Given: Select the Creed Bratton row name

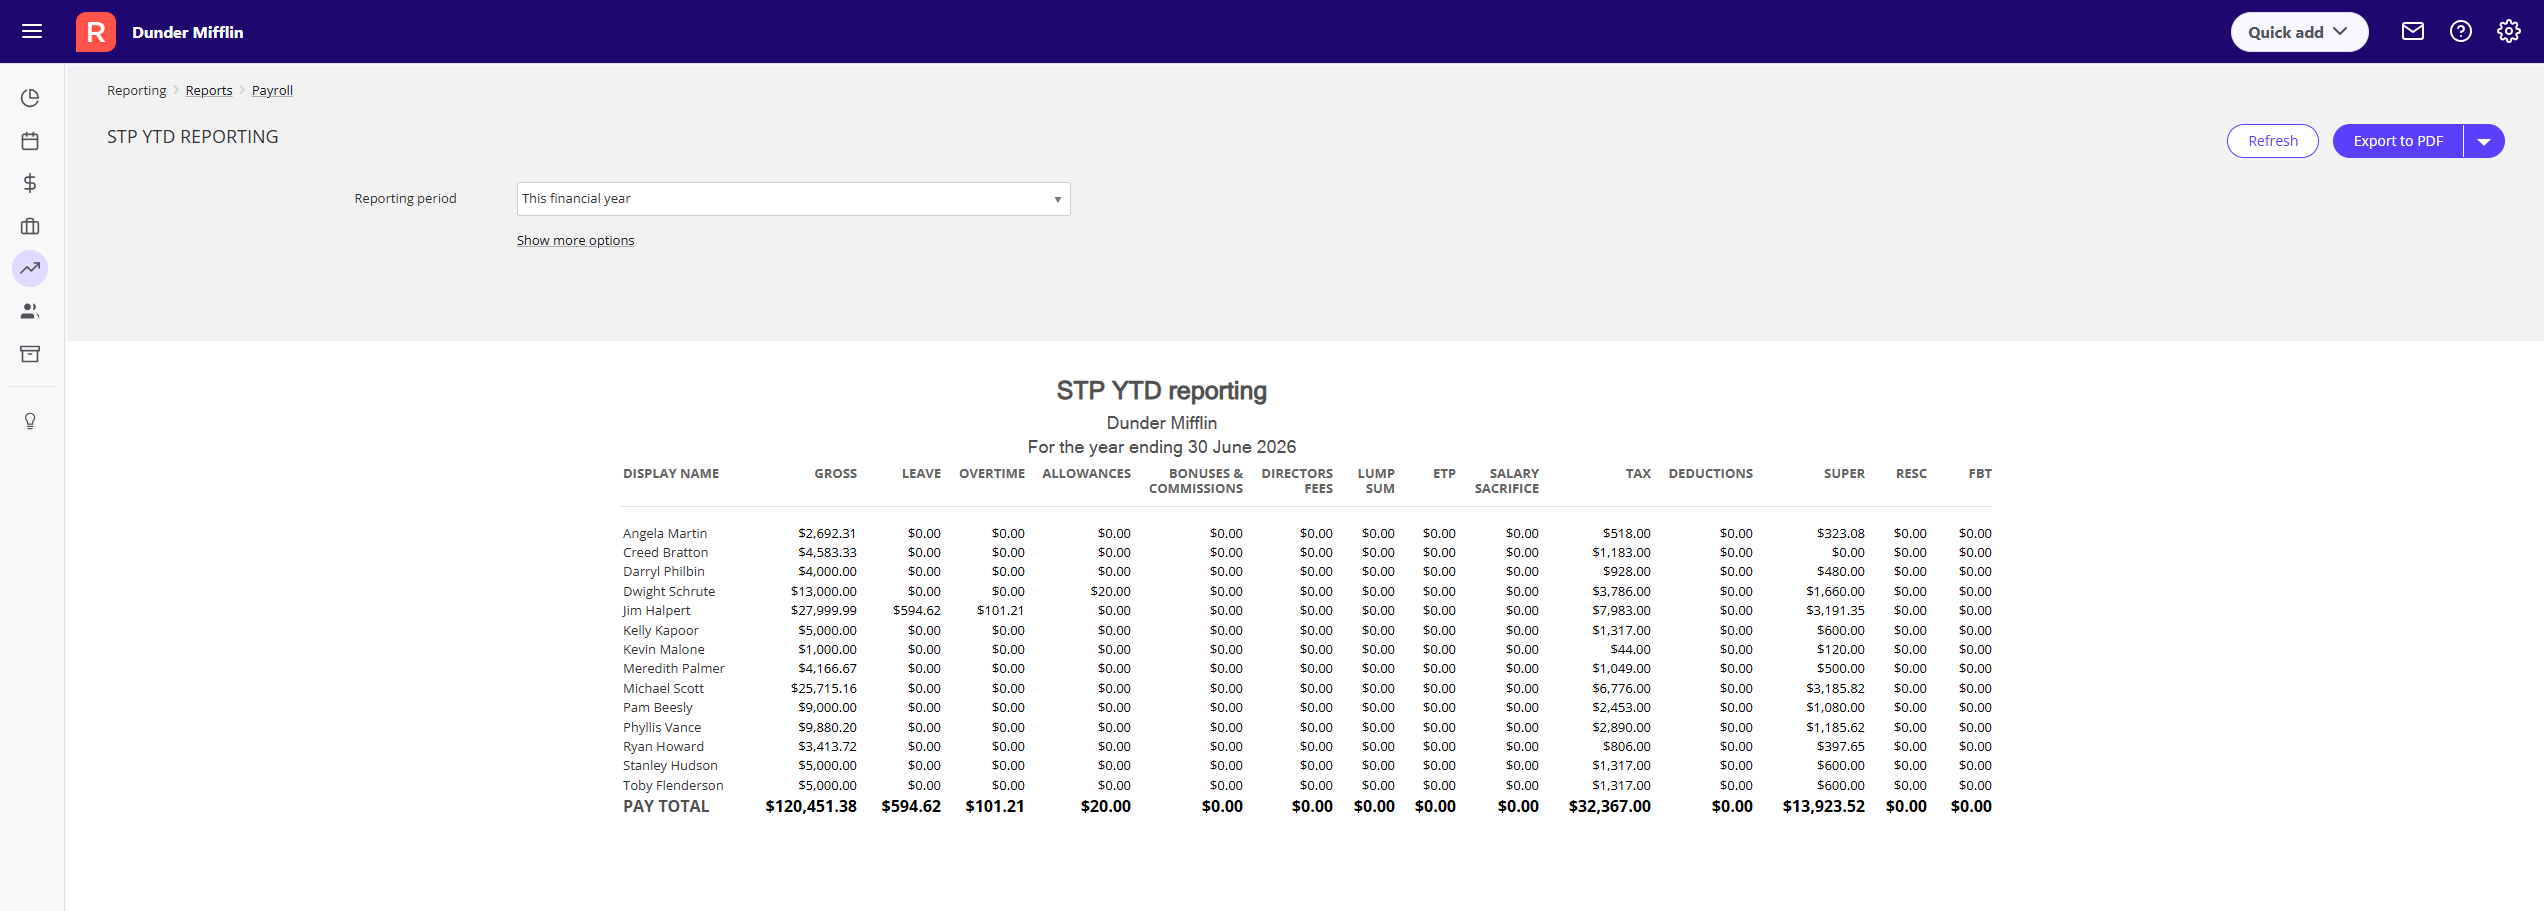Looking at the screenshot, I should [x=665, y=553].
